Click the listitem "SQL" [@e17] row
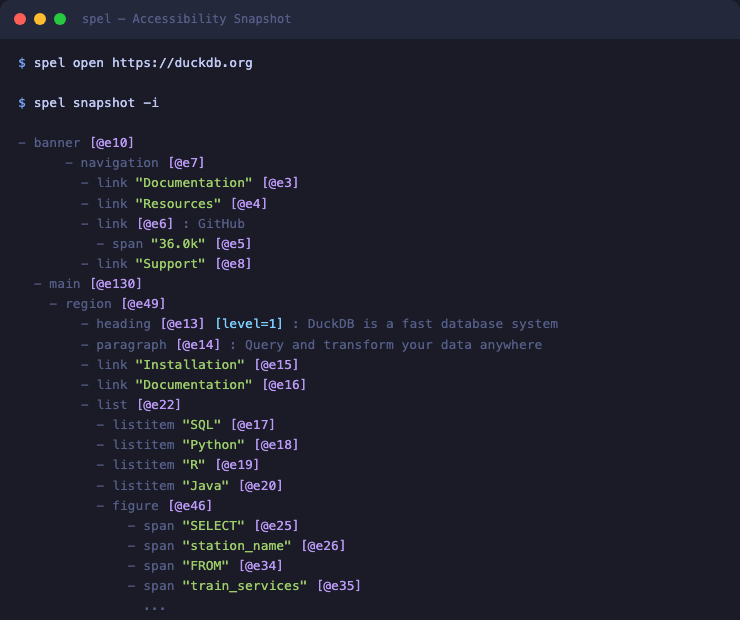 (185, 425)
